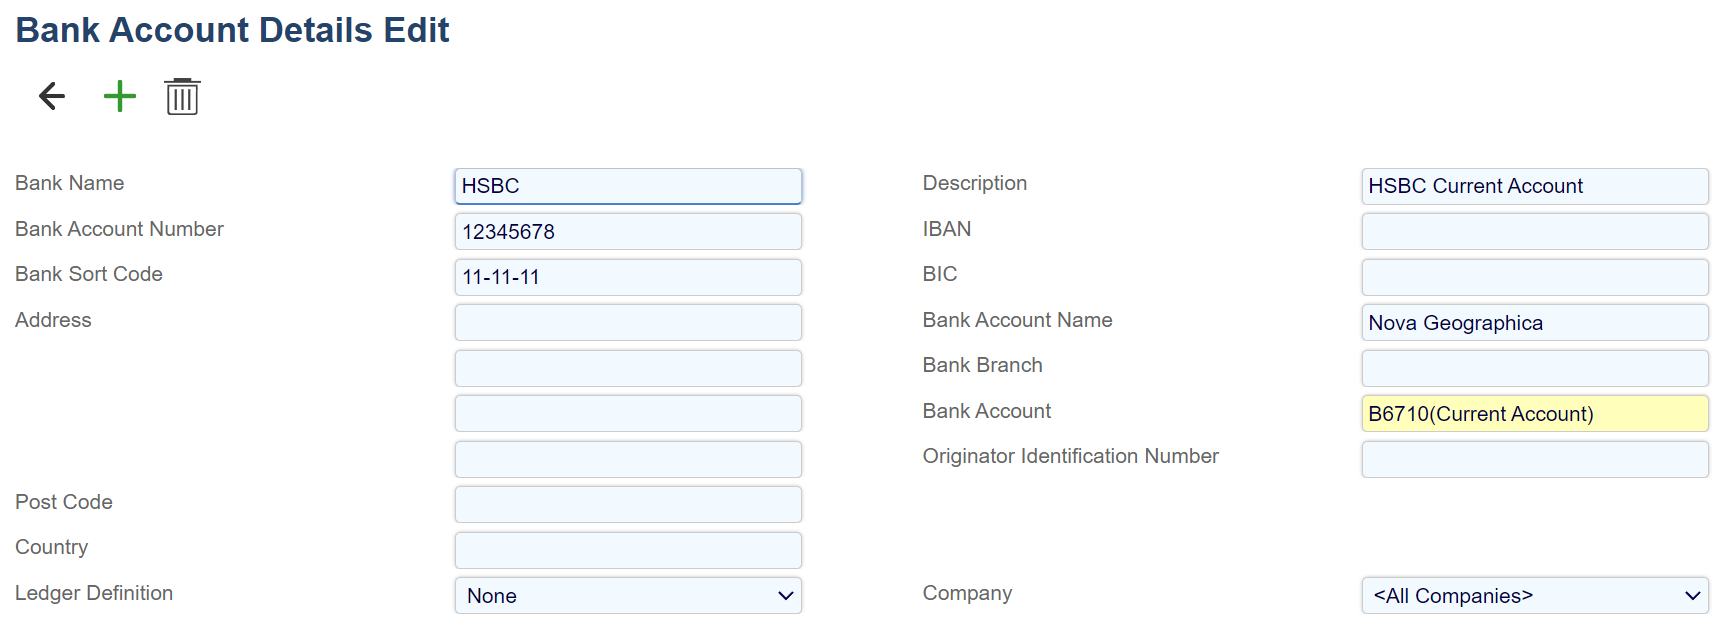The width and height of the screenshot is (1731, 634).
Task: Click the fourth Address line field
Action: 628,459
